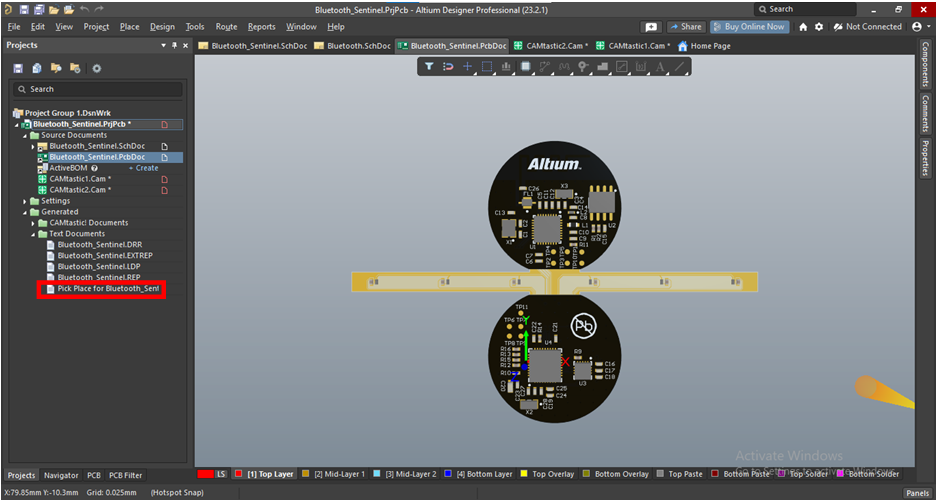The height and width of the screenshot is (500, 936).
Task: Select the interactive routing tool icon
Action: point(545,67)
